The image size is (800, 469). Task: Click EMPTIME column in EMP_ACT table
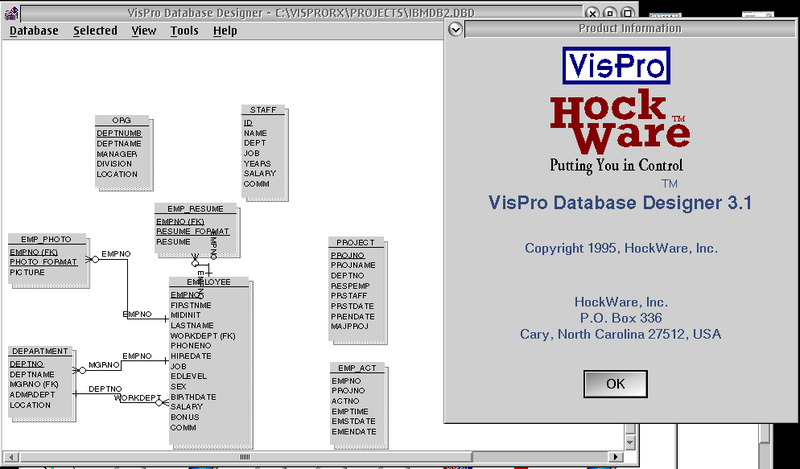350,411
